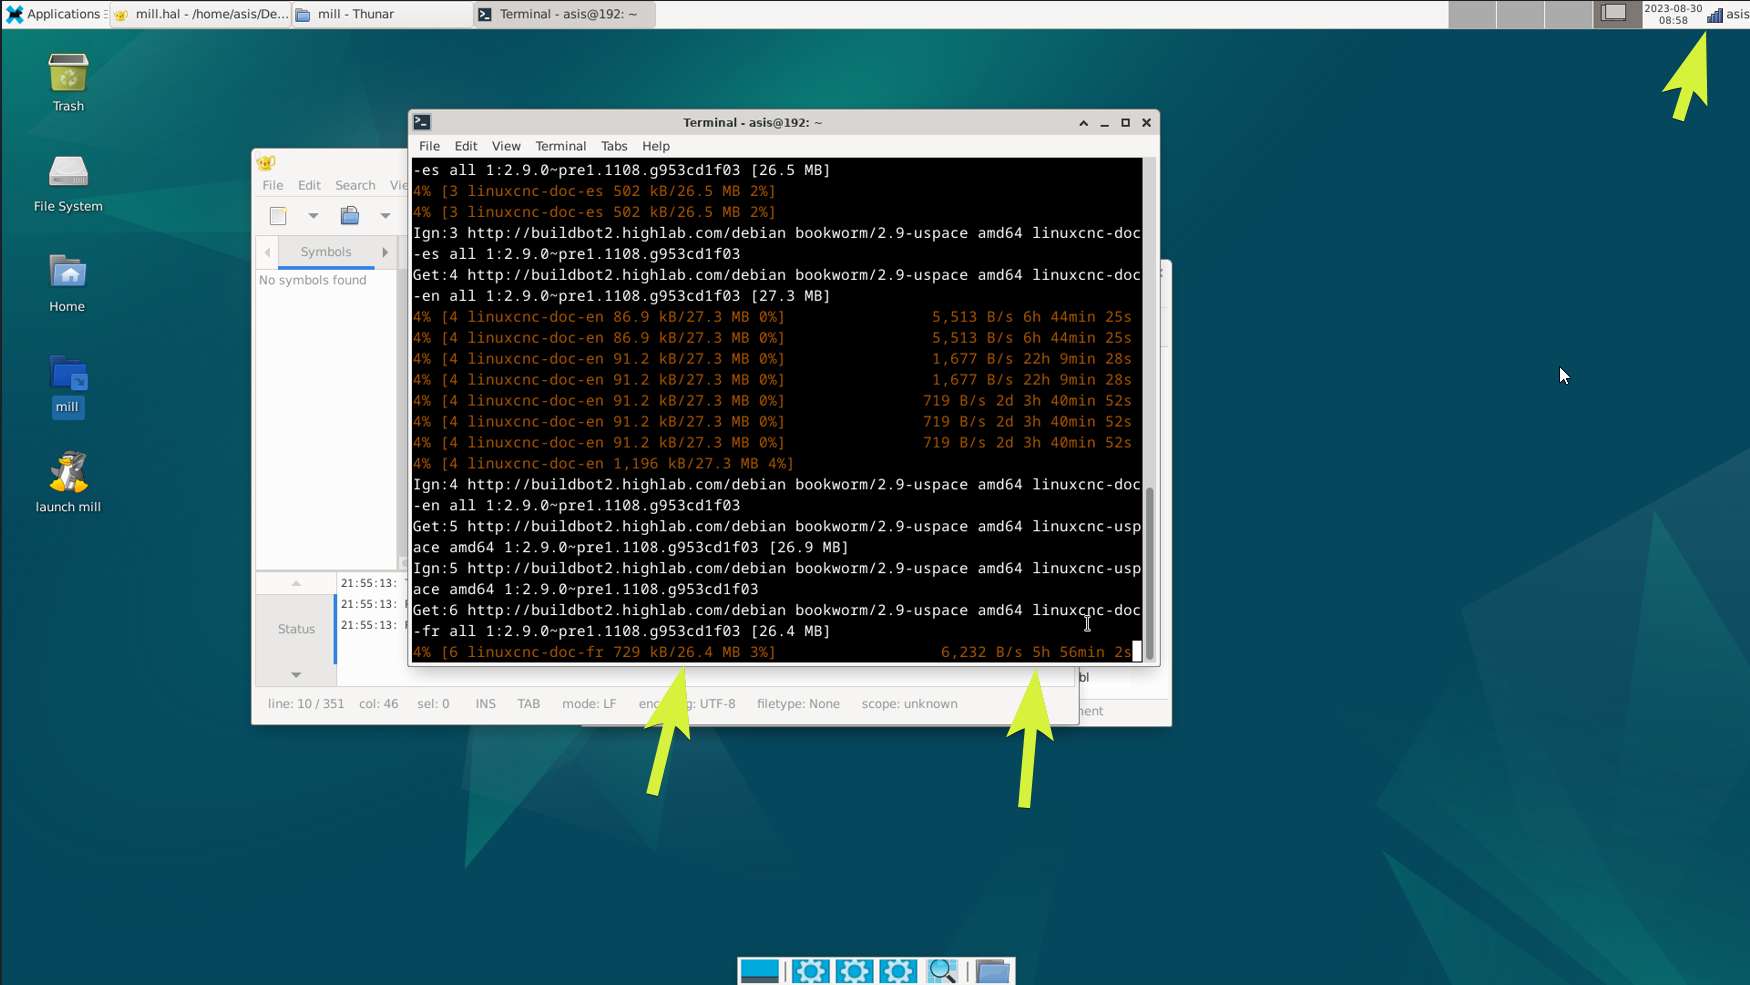Switch to the mill.hal Geany taskbar button
1750x985 pixels.
[x=200, y=14]
